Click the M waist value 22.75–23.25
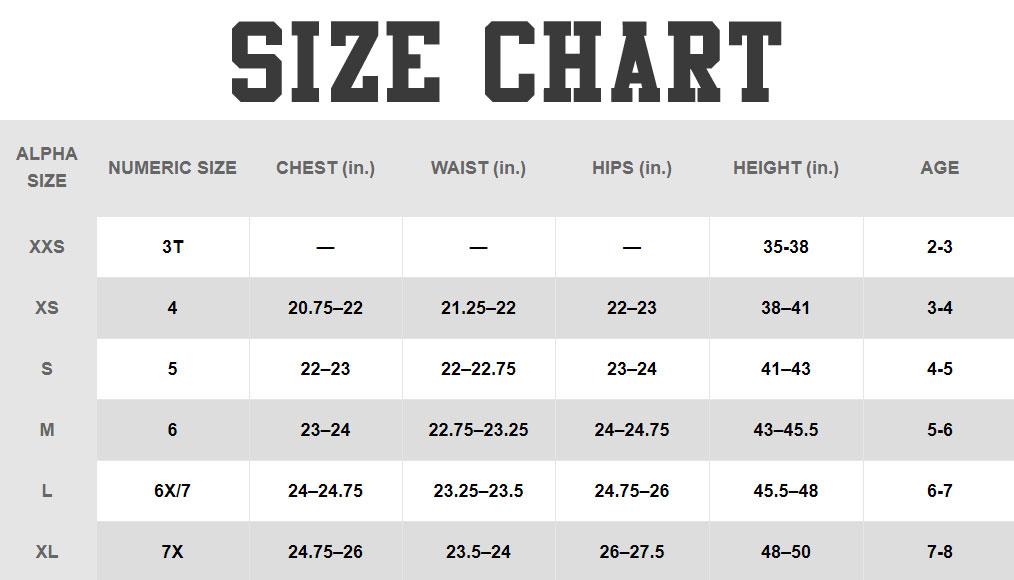The height and width of the screenshot is (580, 1014). click(478, 430)
